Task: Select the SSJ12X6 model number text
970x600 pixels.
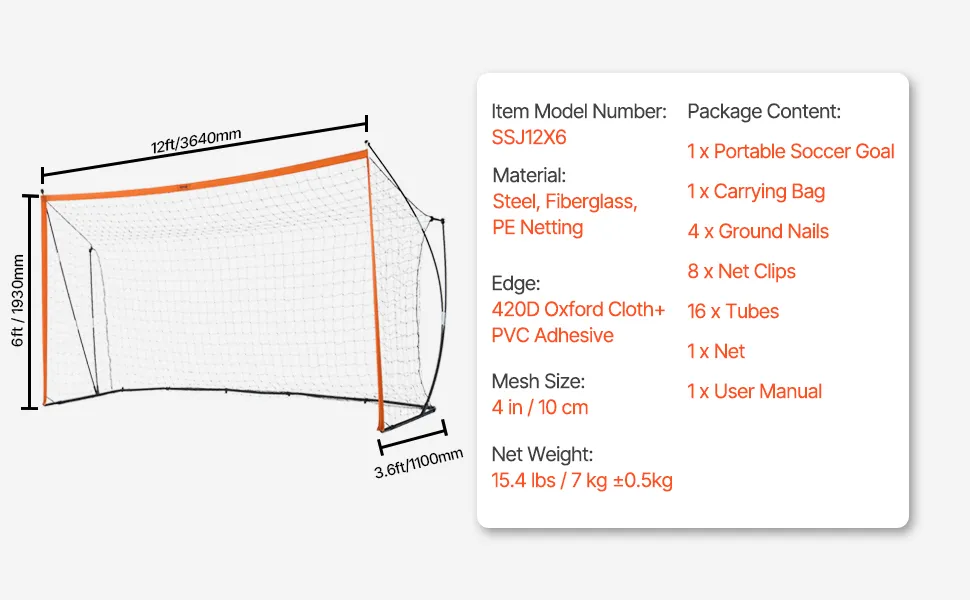Action: (x=528, y=137)
